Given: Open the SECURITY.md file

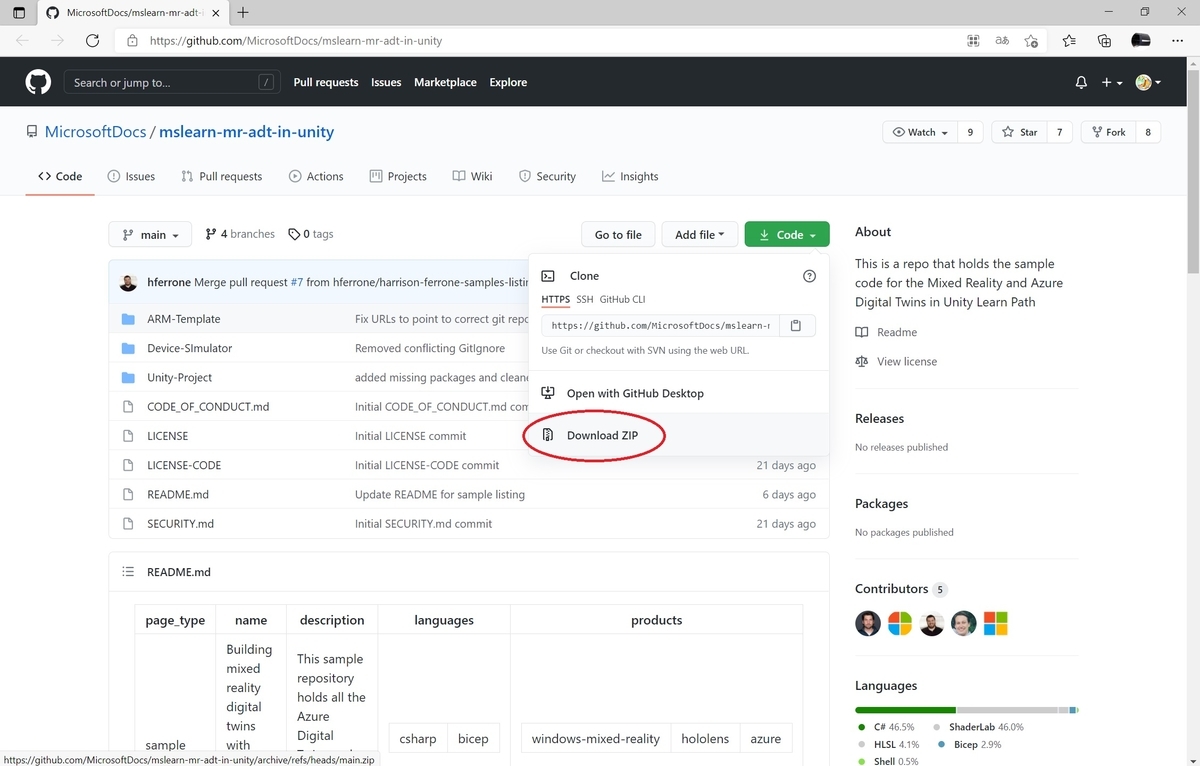Looking at the screenshot, I should coord(180,523).
